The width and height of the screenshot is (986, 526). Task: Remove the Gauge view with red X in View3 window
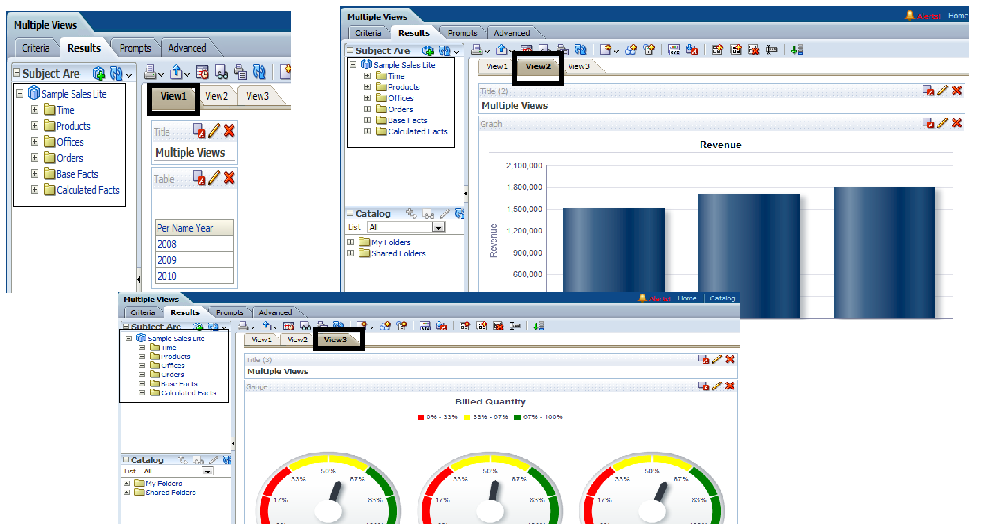click(729, 385)
